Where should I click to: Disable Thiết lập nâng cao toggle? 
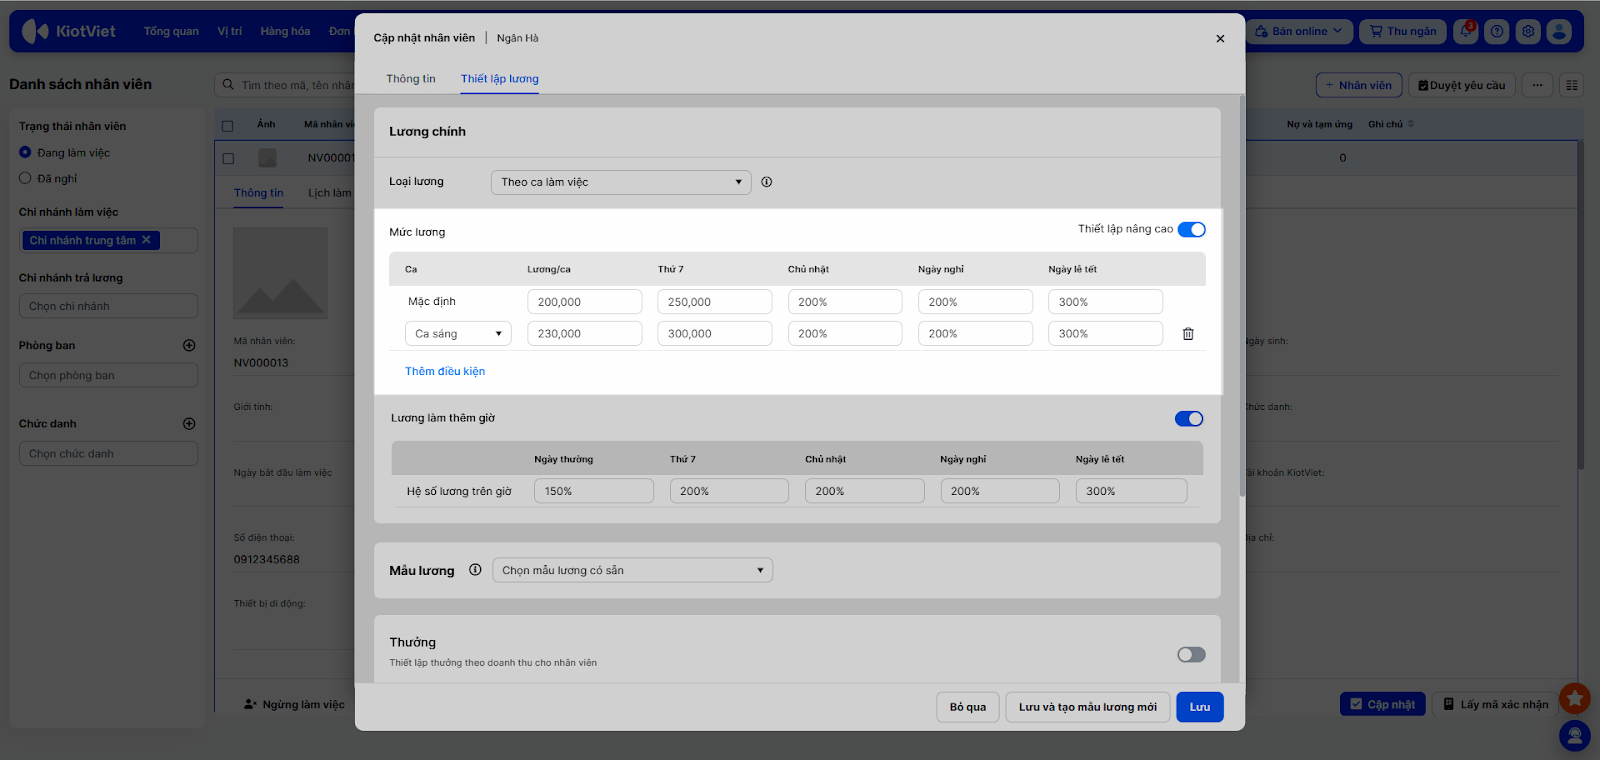[x=1191, y=230]
